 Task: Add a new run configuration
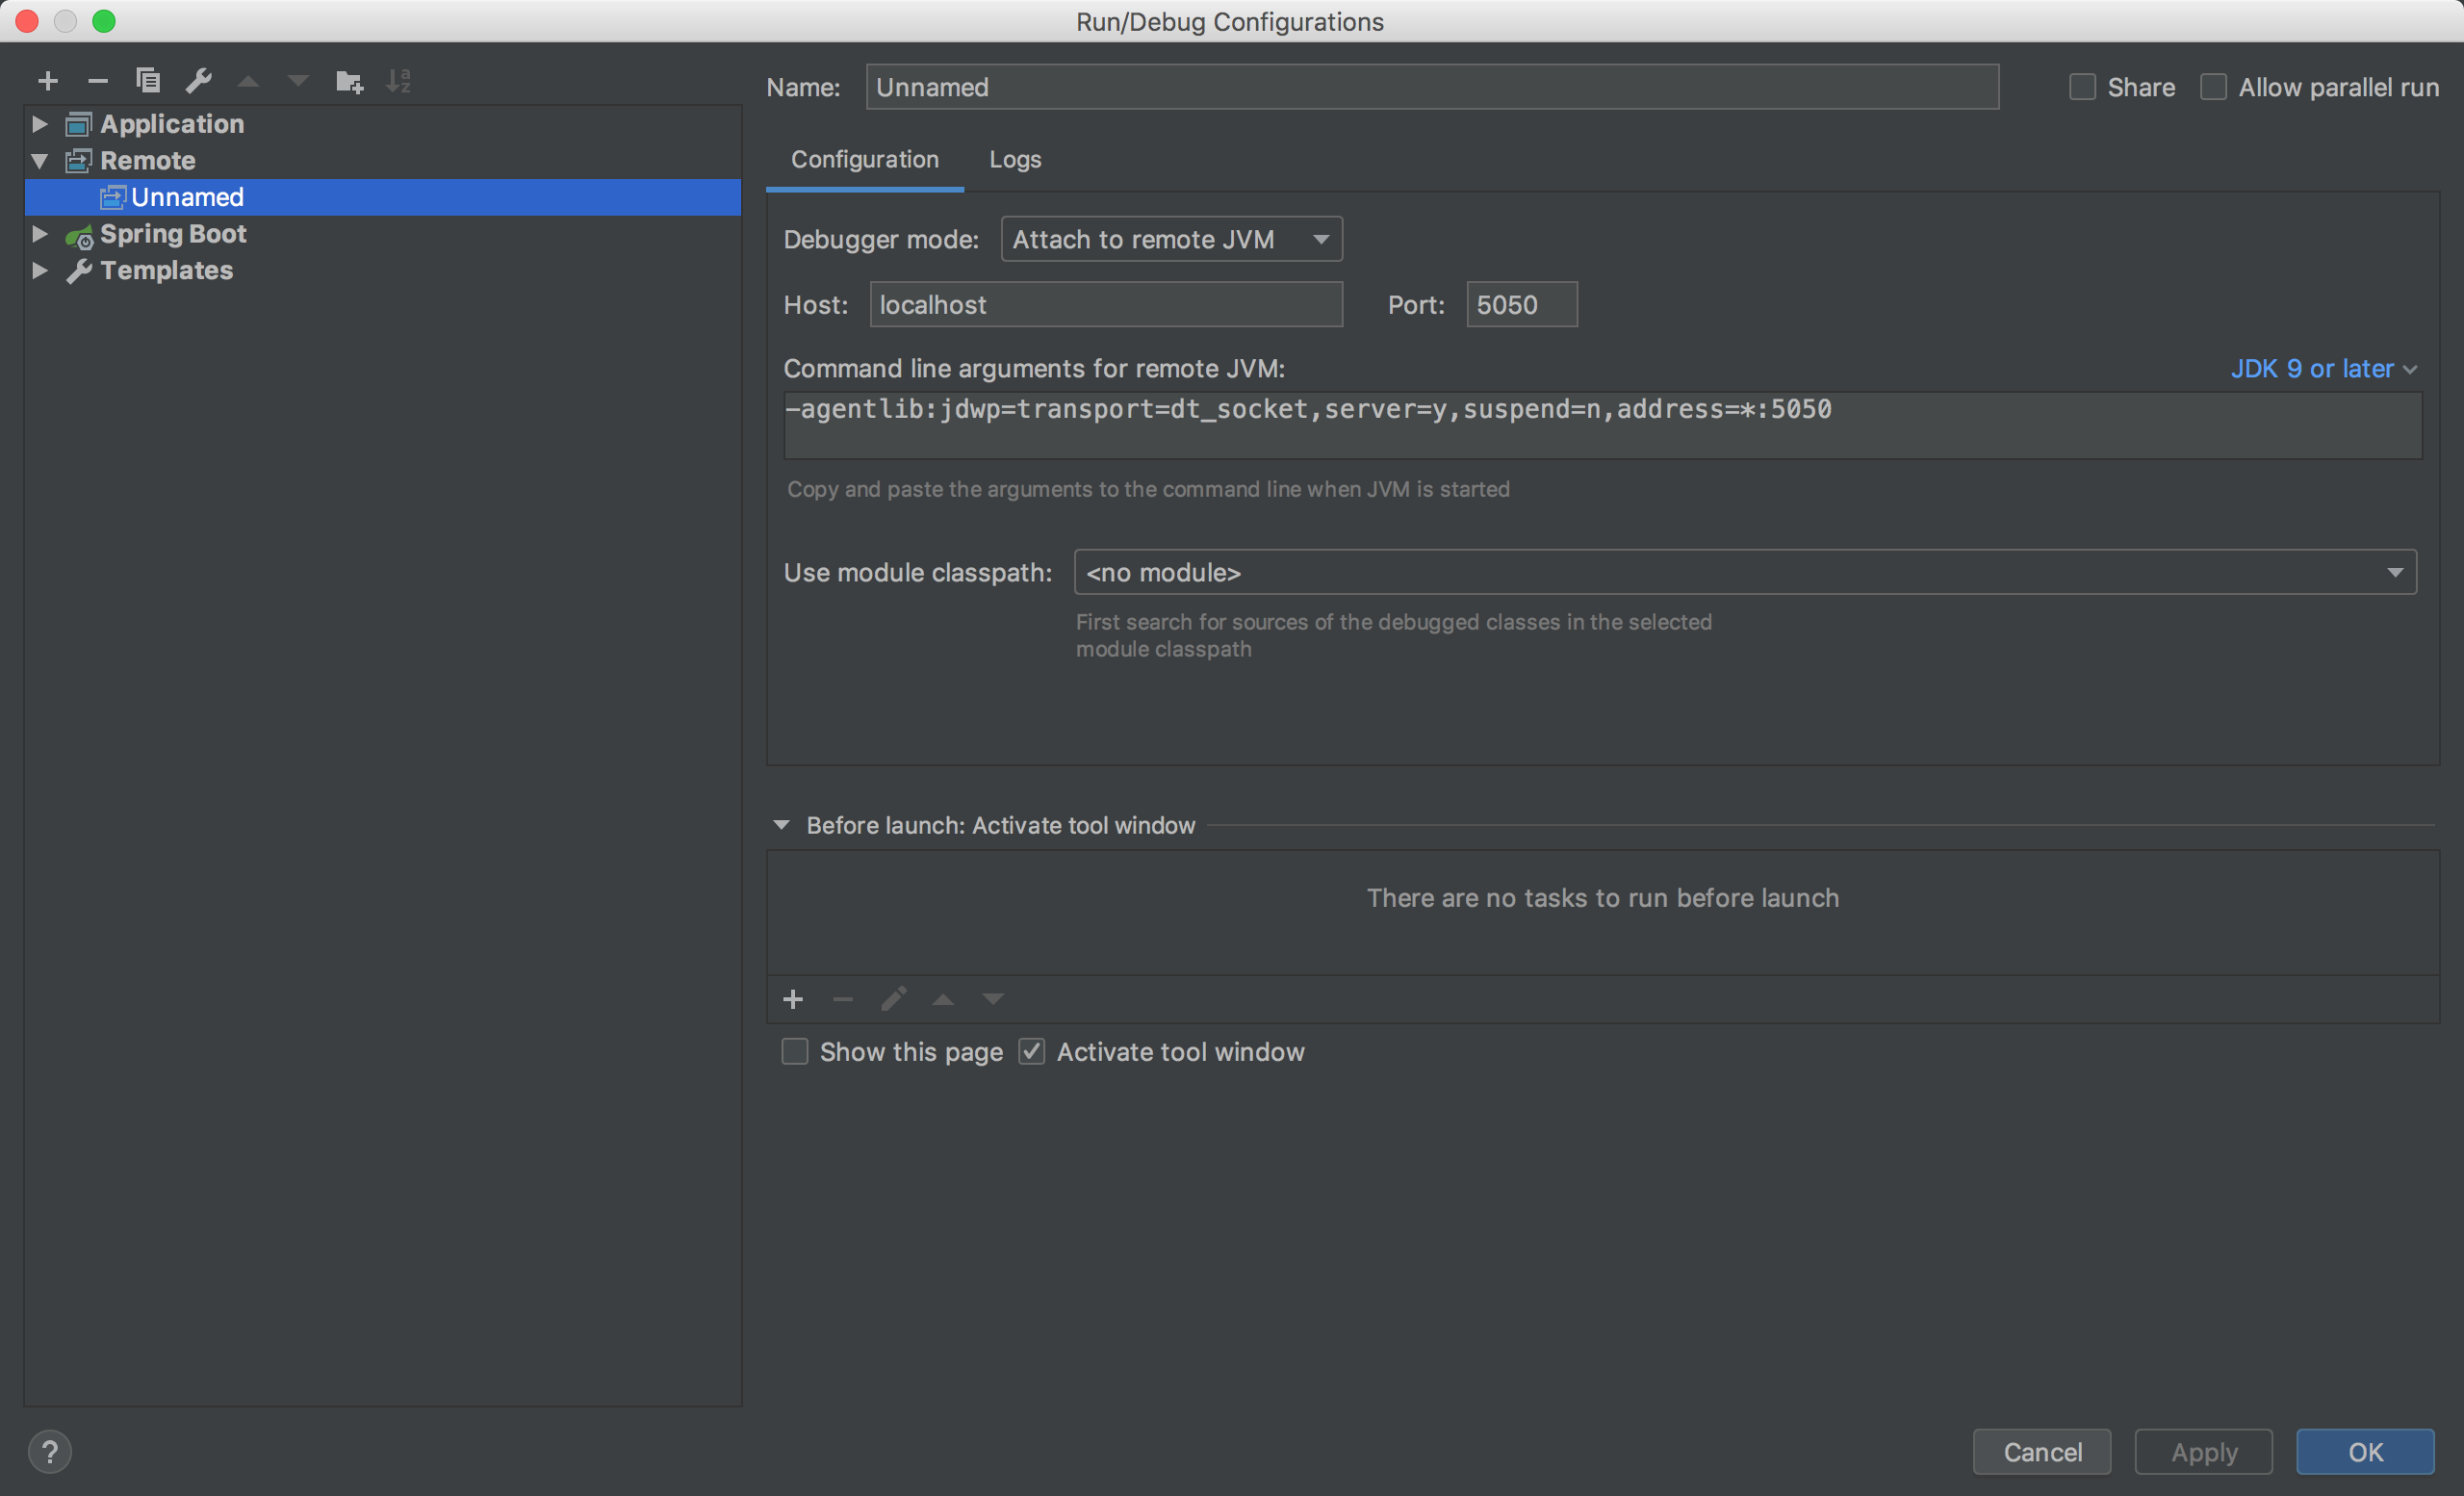pos(47,81)
